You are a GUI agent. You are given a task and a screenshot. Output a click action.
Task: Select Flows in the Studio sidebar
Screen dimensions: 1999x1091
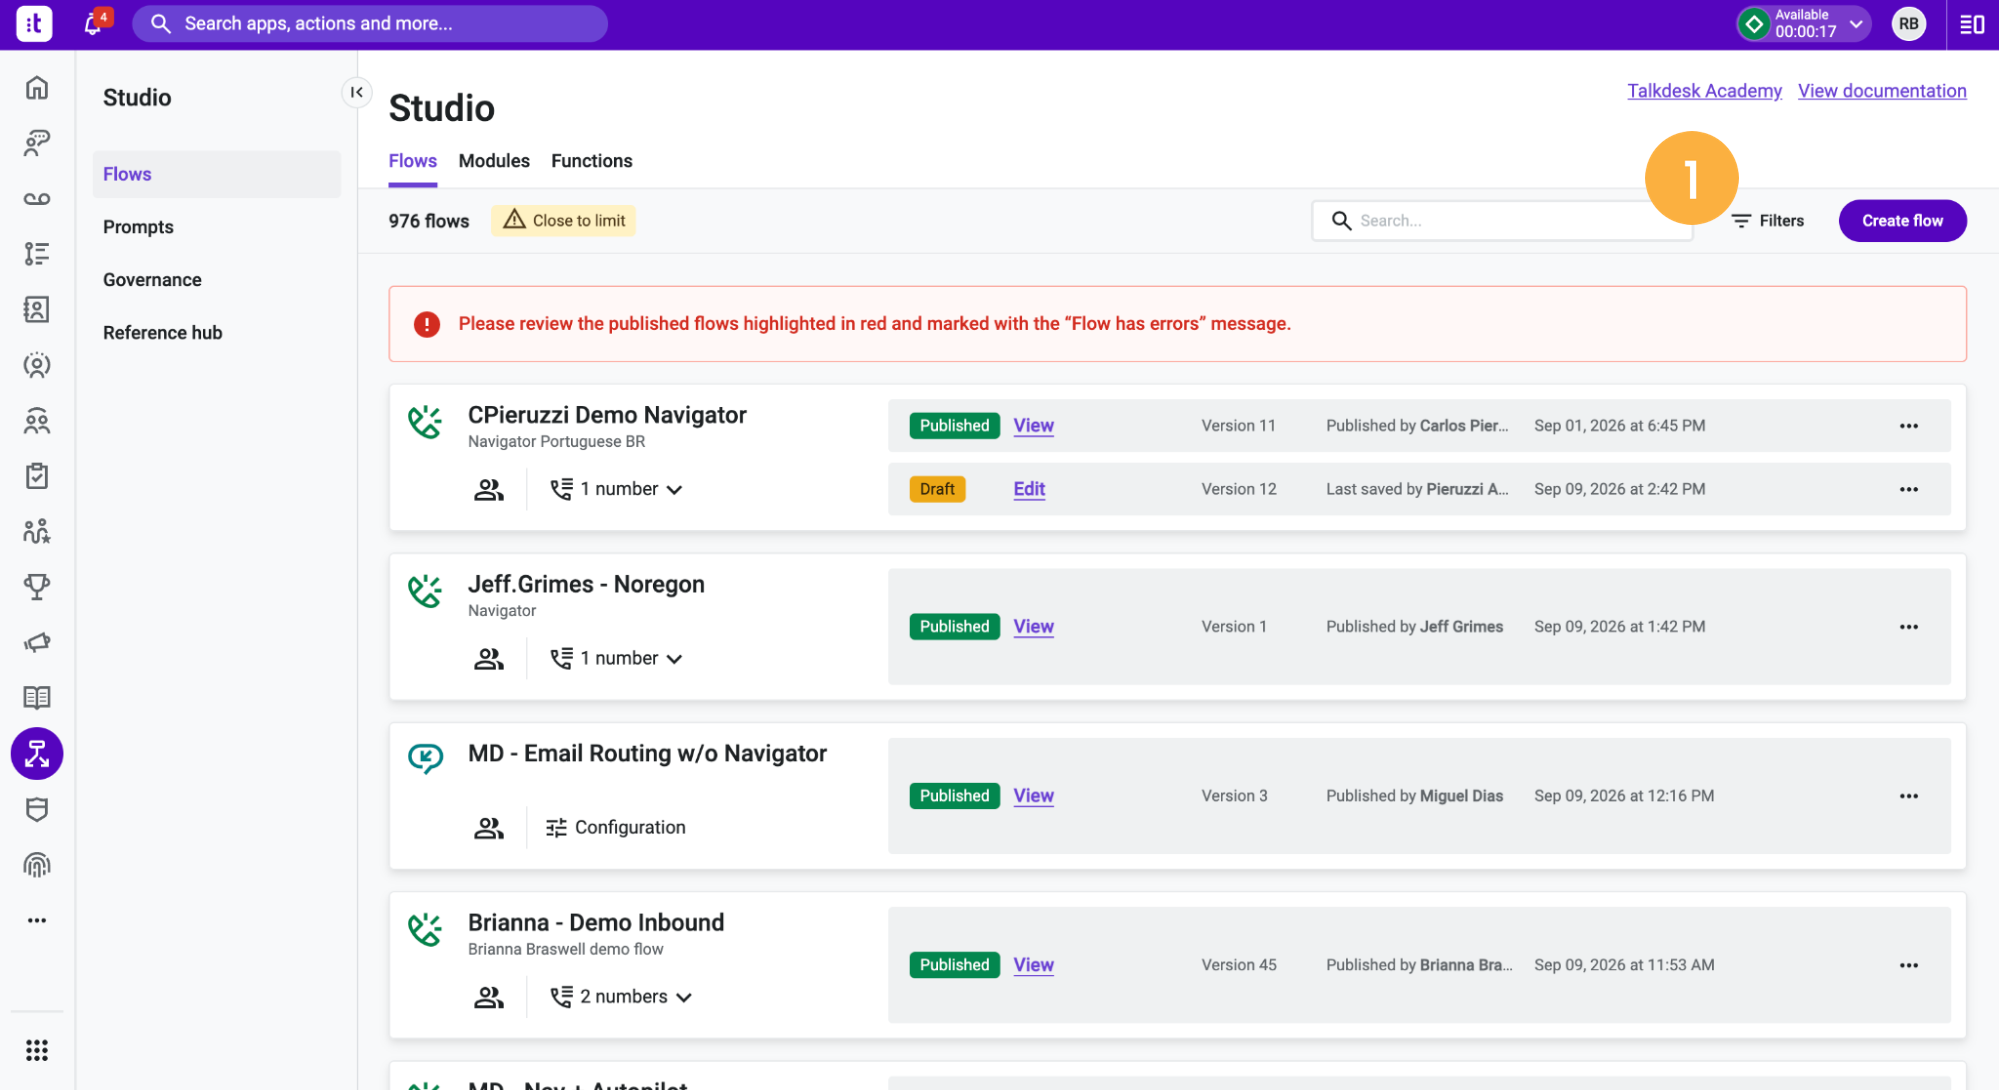[x=217, y=174]
